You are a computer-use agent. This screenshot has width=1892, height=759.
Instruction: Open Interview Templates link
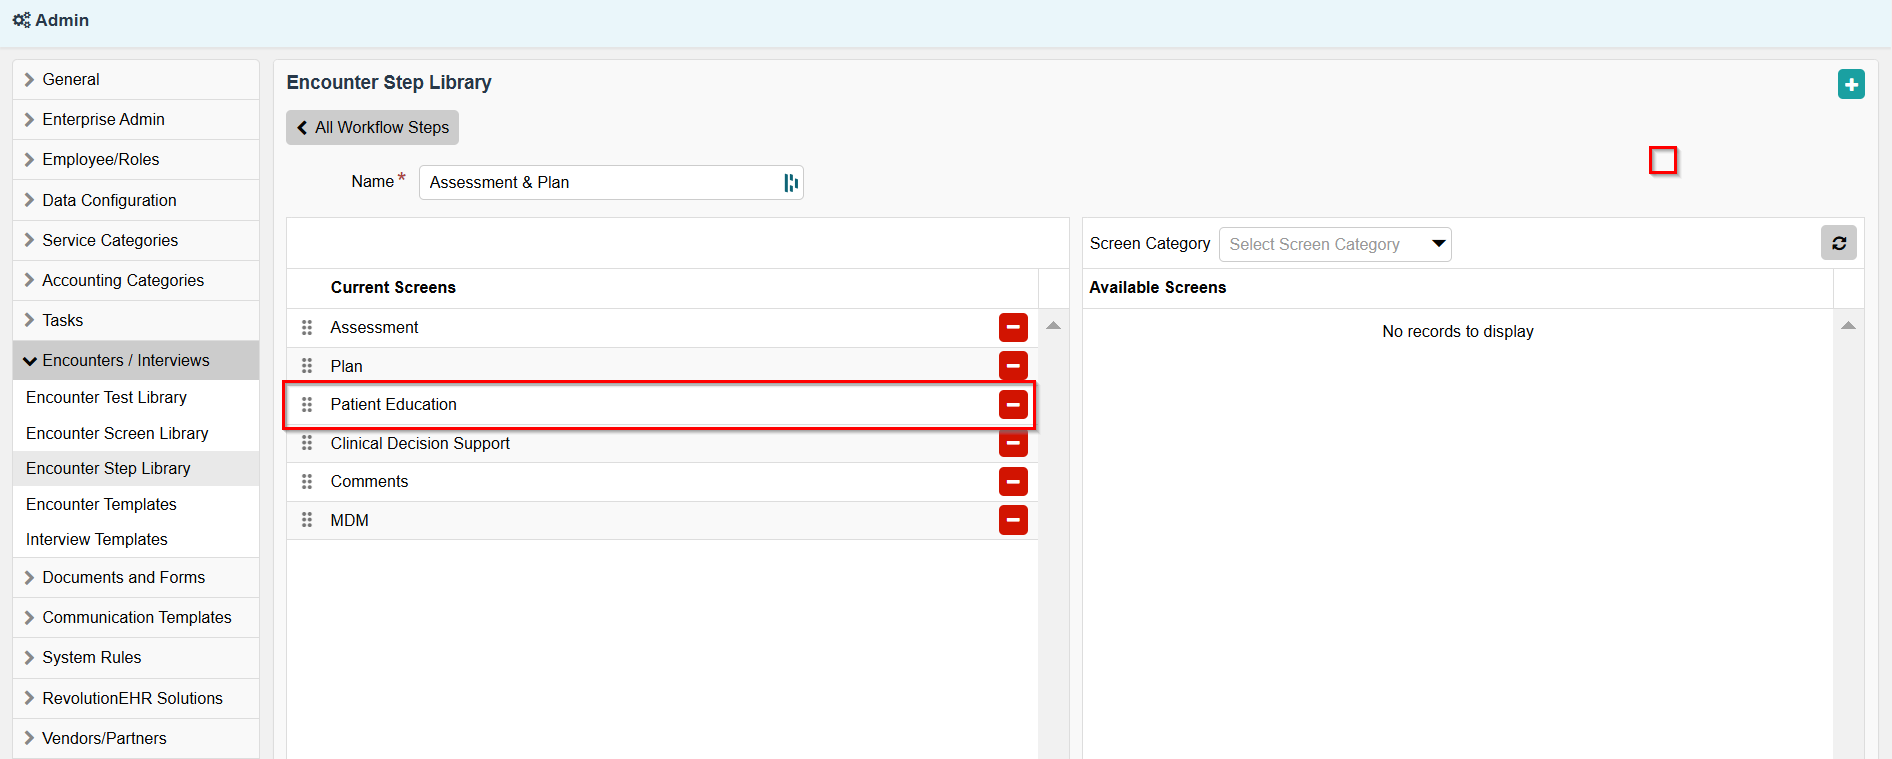tap(97, 539)
